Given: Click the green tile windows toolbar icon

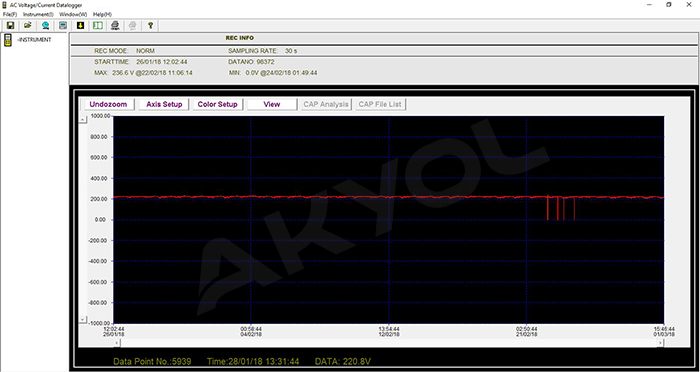Looking at the screenshot, I should coord(97,25).
